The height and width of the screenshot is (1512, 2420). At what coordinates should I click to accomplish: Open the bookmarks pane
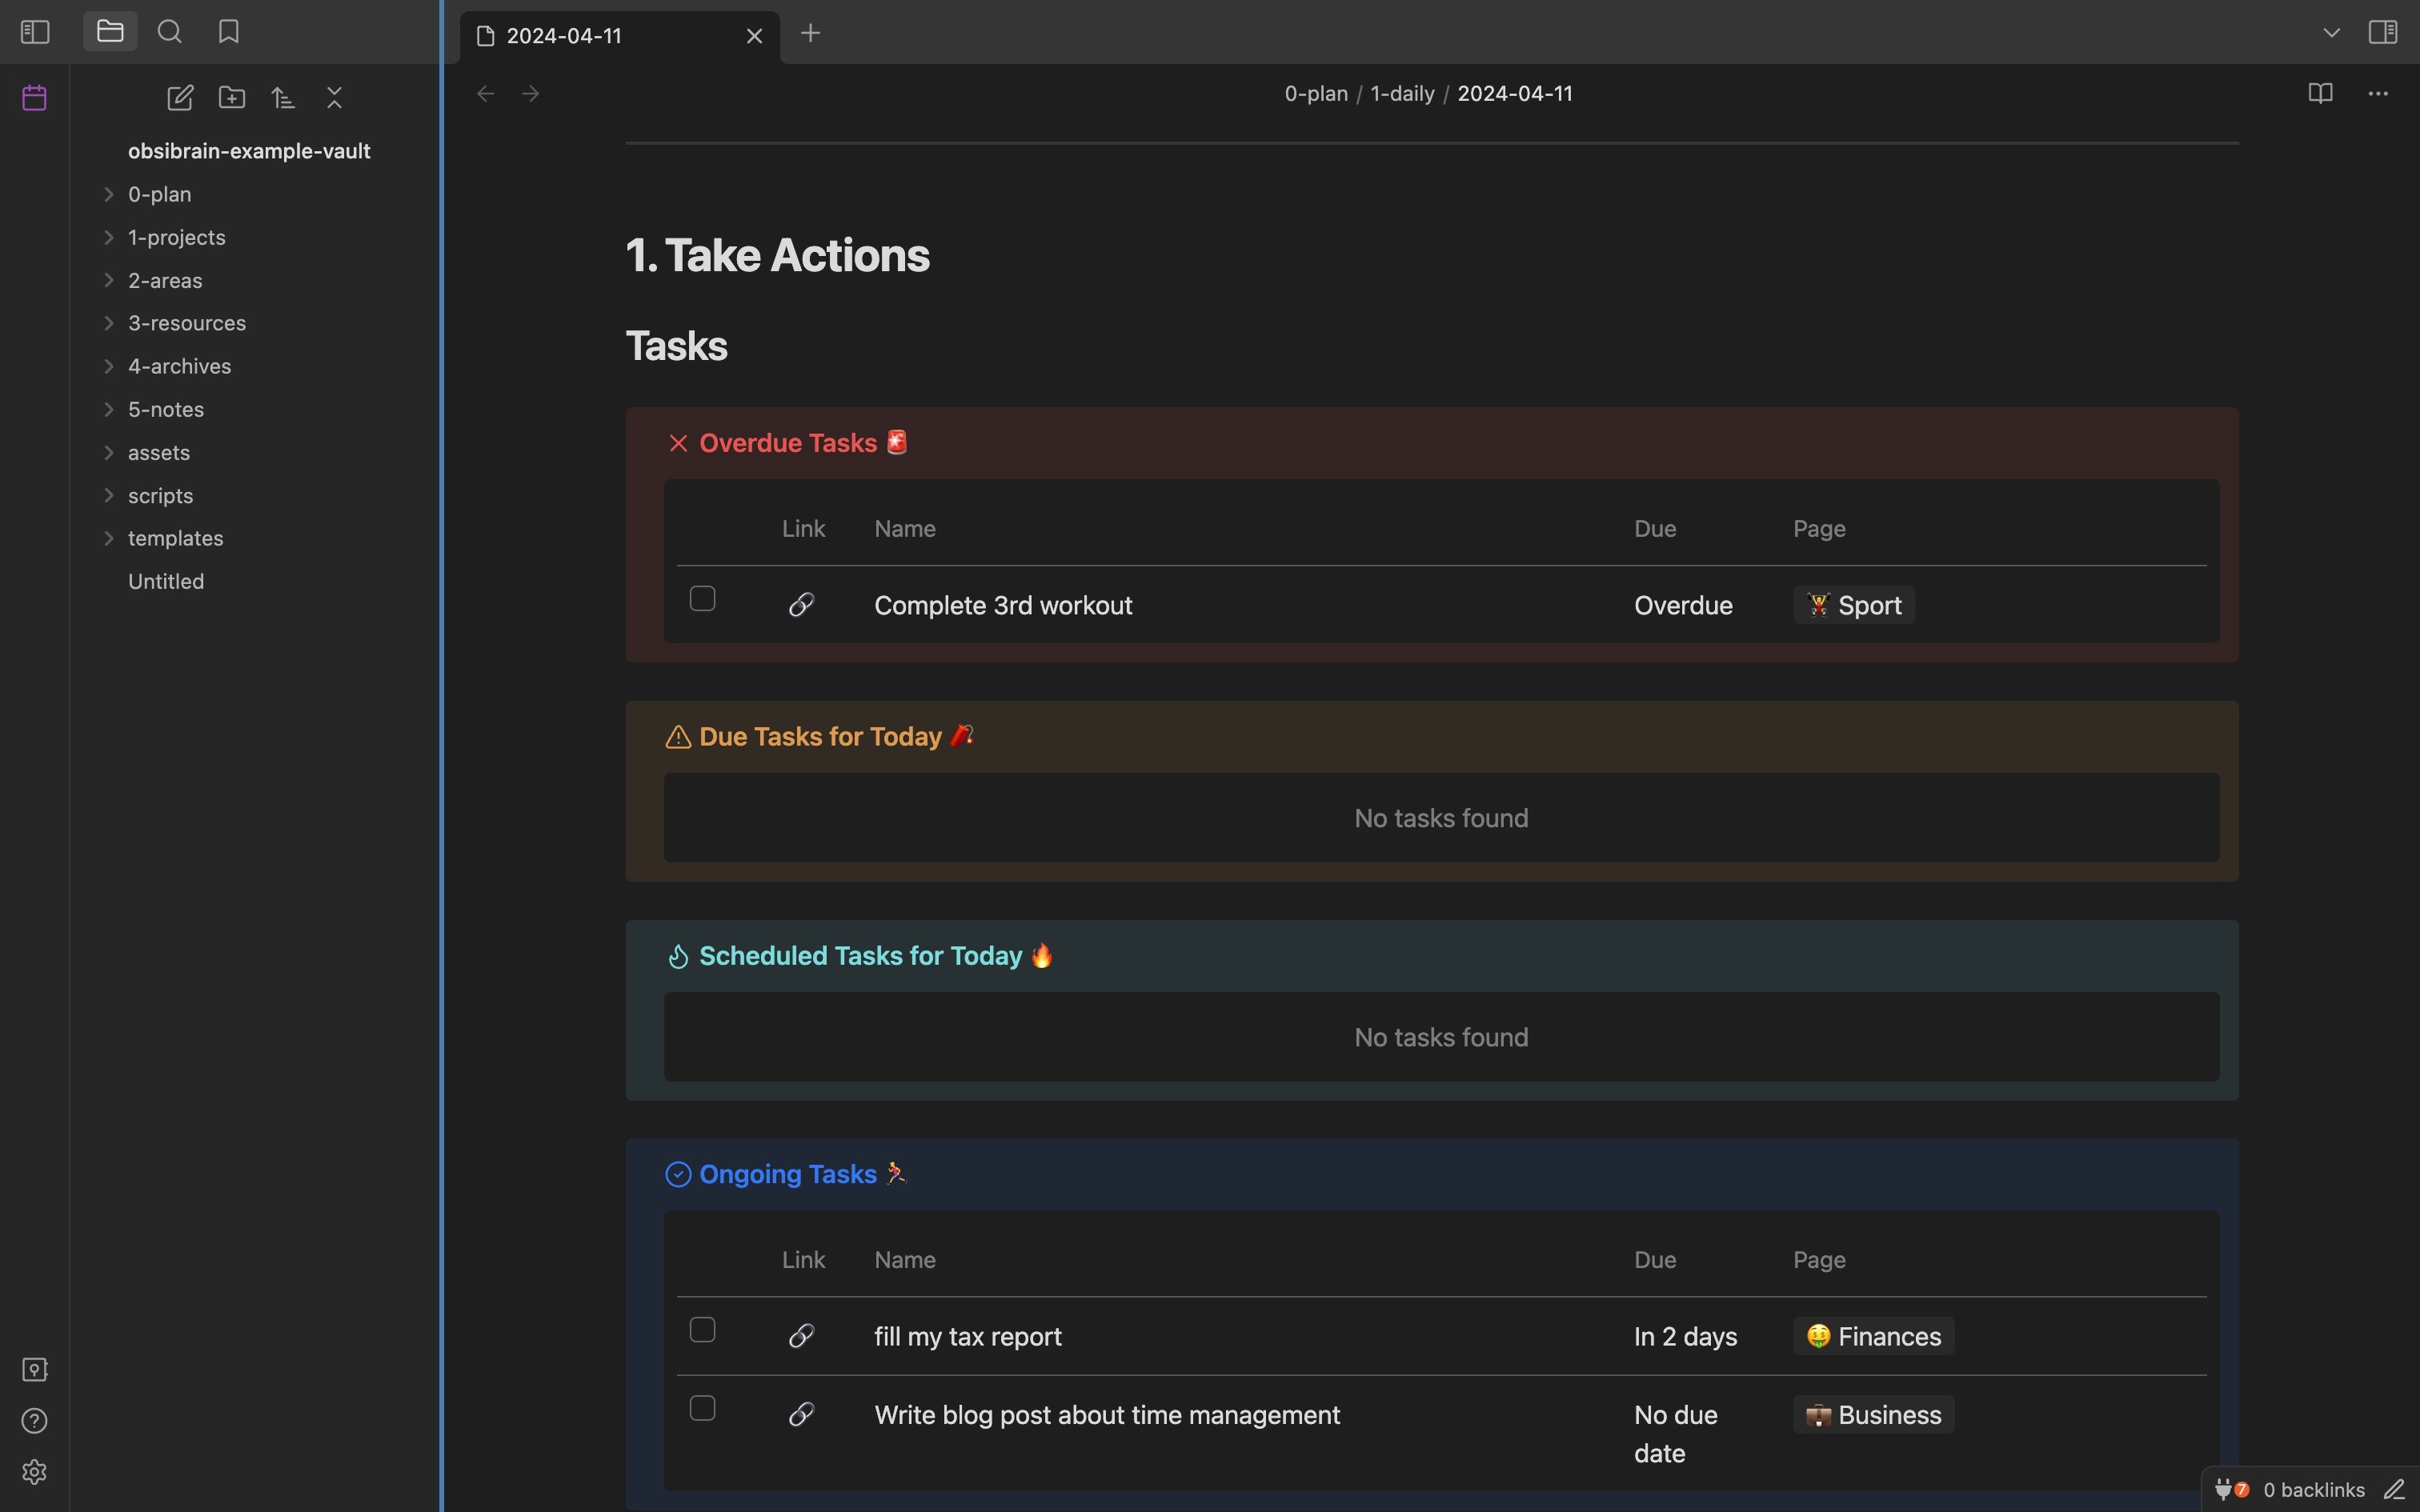pos(229,32)
